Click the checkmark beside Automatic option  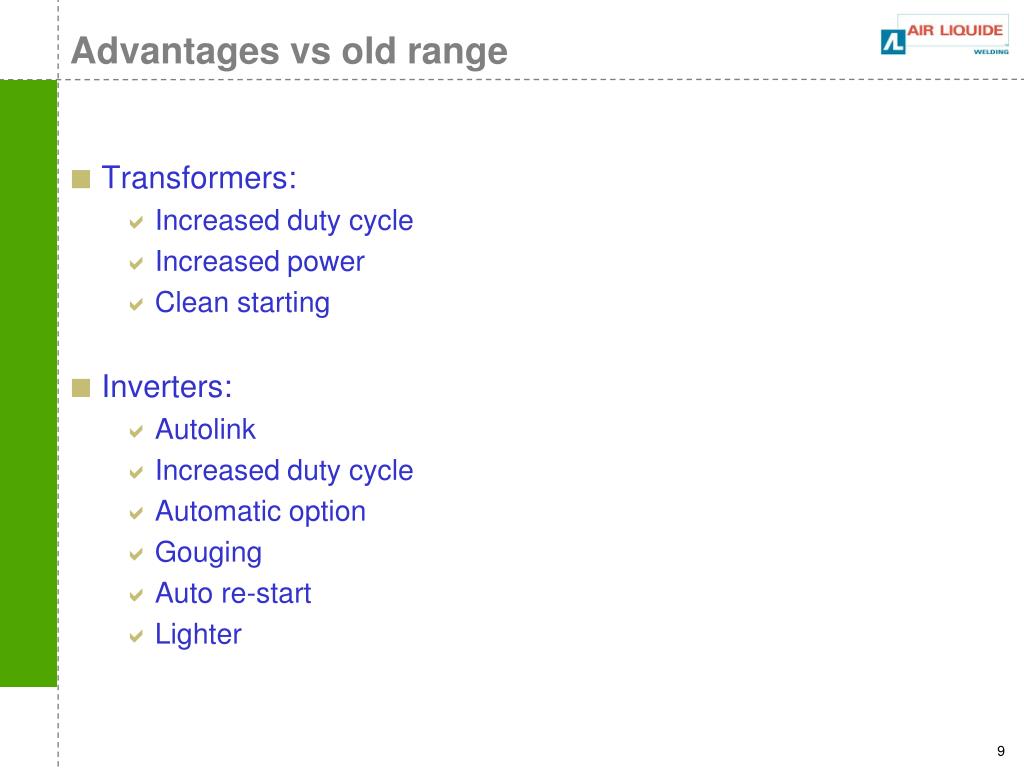[136, 513]
